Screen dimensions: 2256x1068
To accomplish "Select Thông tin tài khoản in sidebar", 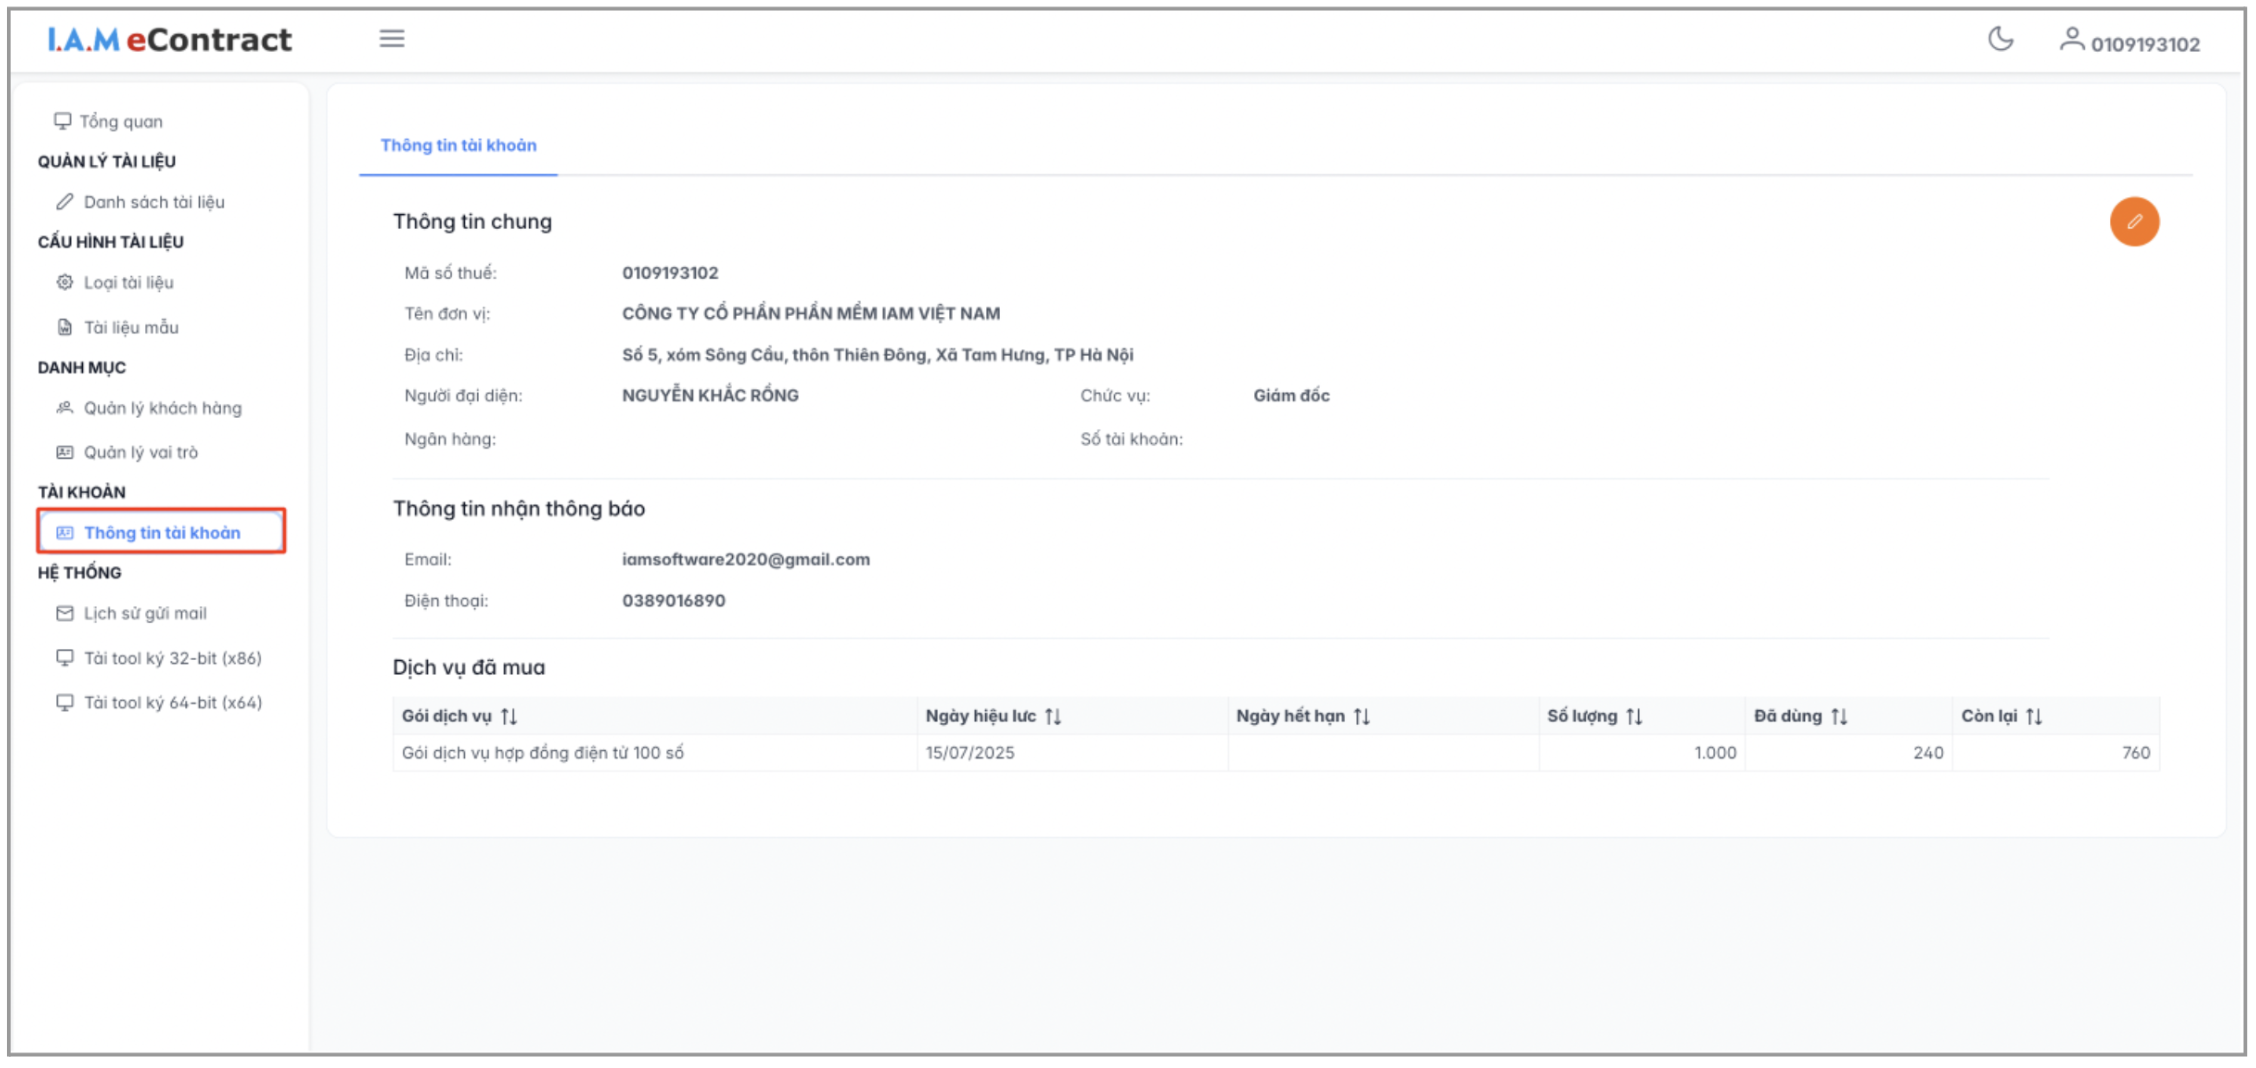I will click(161, 532).
